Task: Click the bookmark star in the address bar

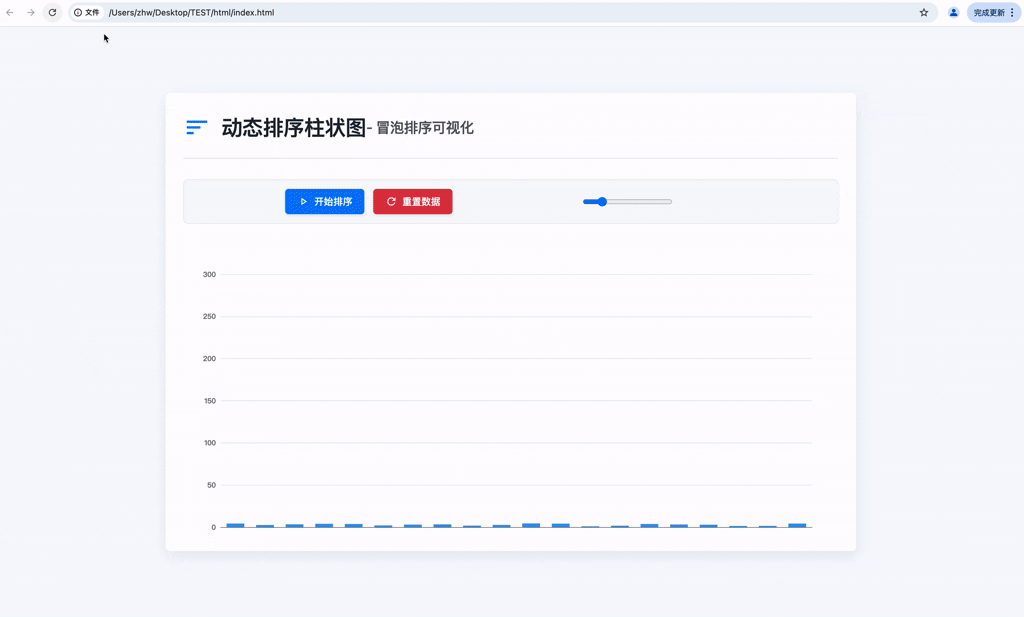Action: pos(923,13)
